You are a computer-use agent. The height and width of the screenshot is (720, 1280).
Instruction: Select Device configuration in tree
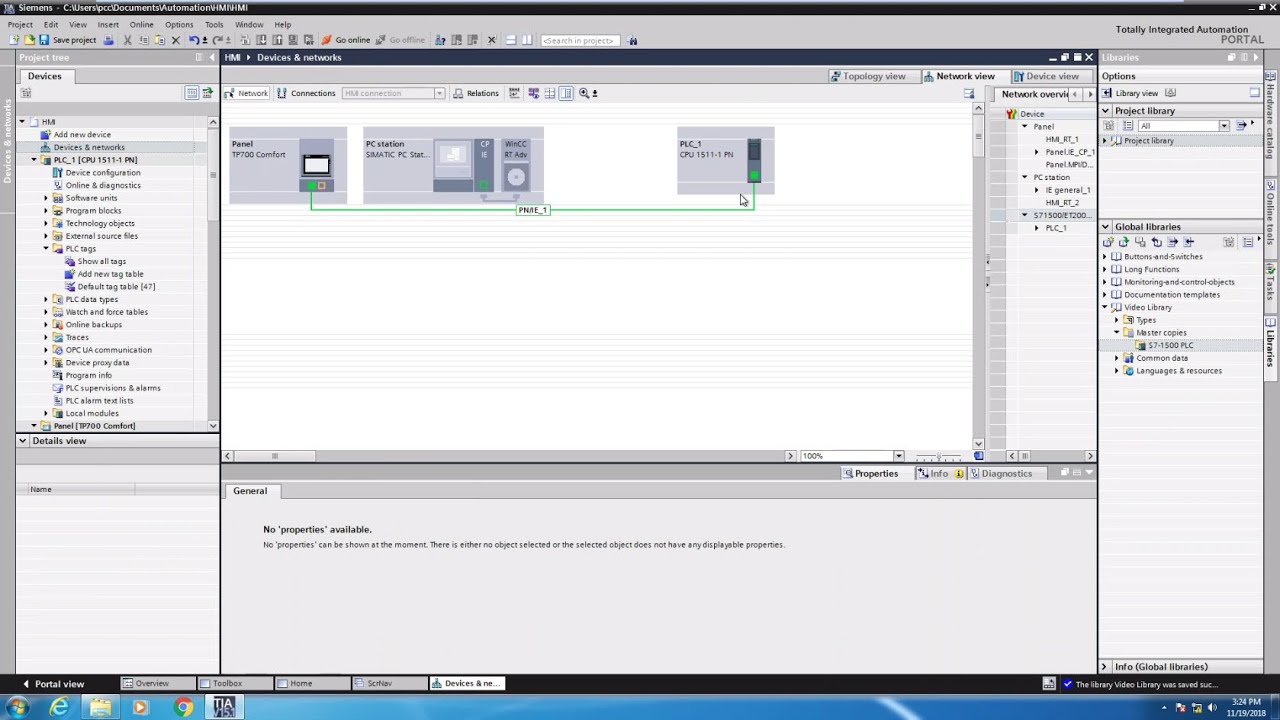click(x=103, y=172)
